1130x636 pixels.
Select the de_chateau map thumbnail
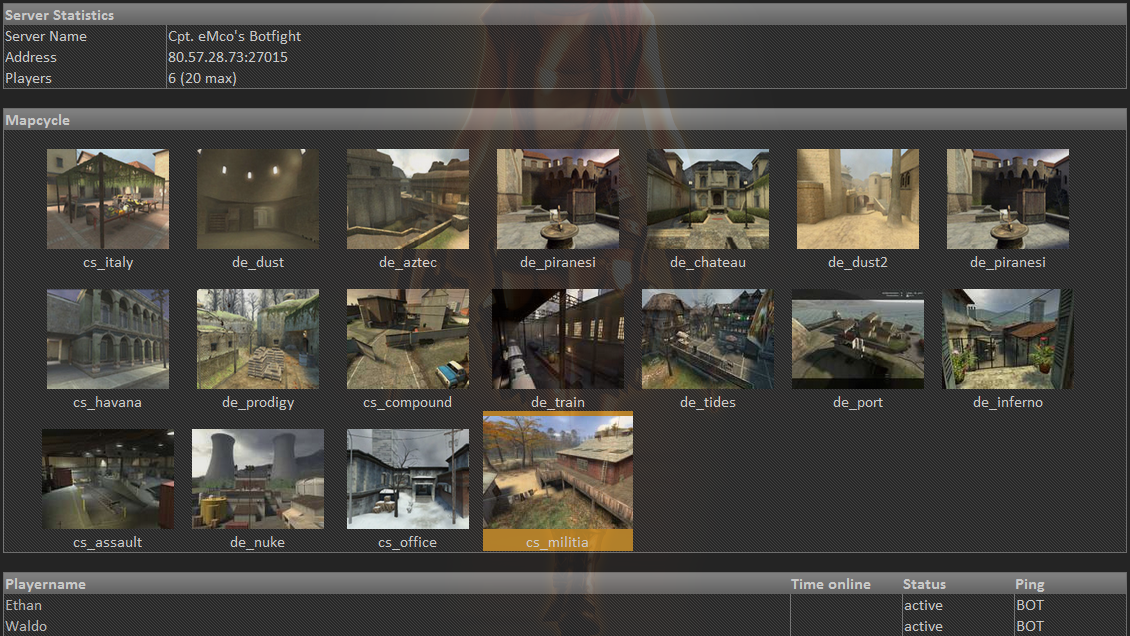tap(708, 199)
